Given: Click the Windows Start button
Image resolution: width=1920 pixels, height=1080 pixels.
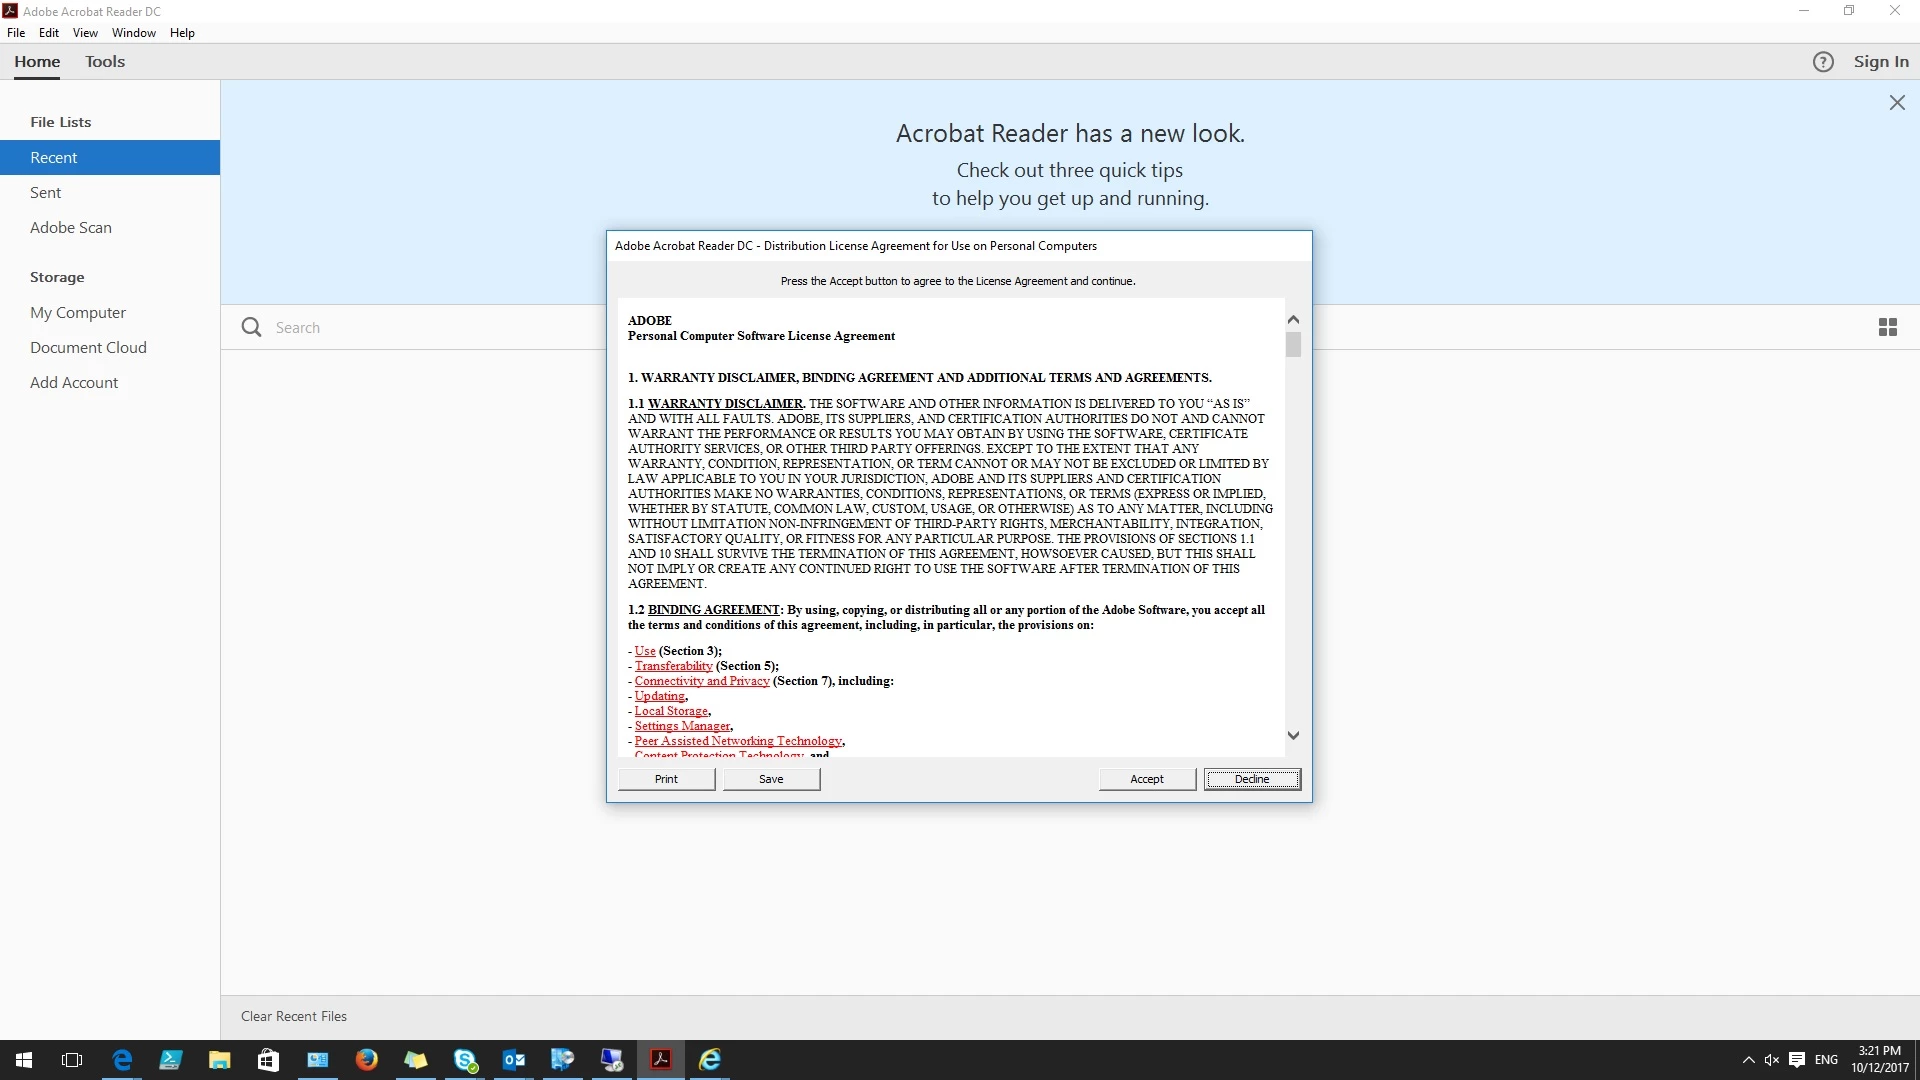Looking at the screenshot, I should pyautogui.click(x=24, y=1060).
